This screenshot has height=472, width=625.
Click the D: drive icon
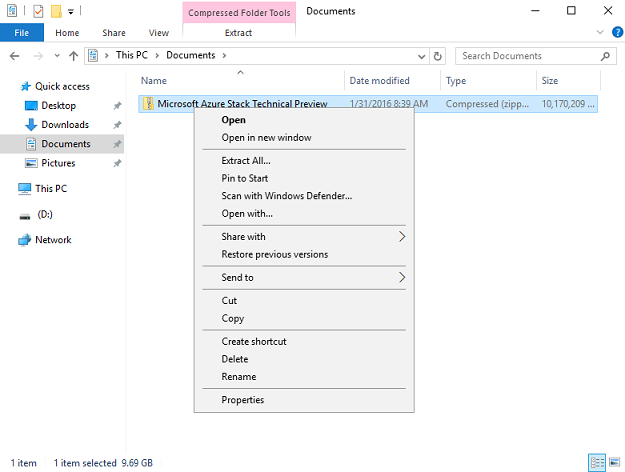[25, 216]
